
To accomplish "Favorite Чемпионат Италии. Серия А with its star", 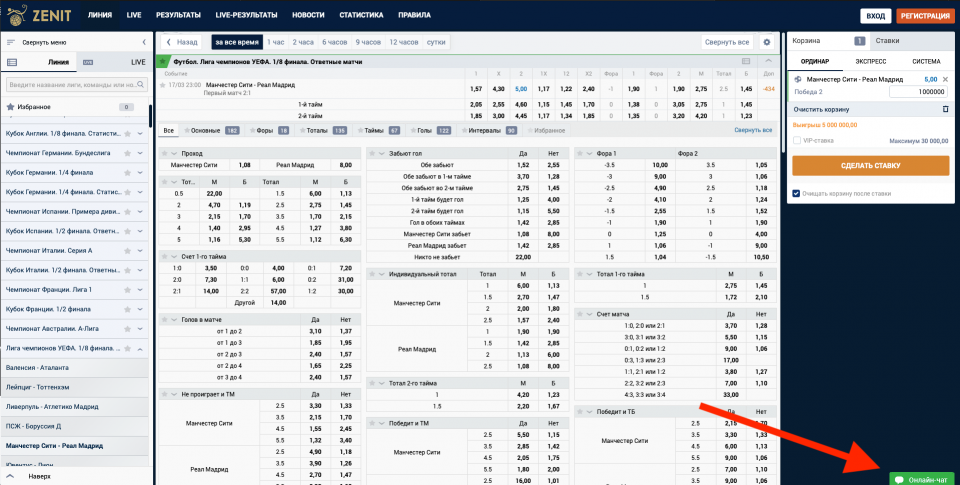I will coord(127,250).
